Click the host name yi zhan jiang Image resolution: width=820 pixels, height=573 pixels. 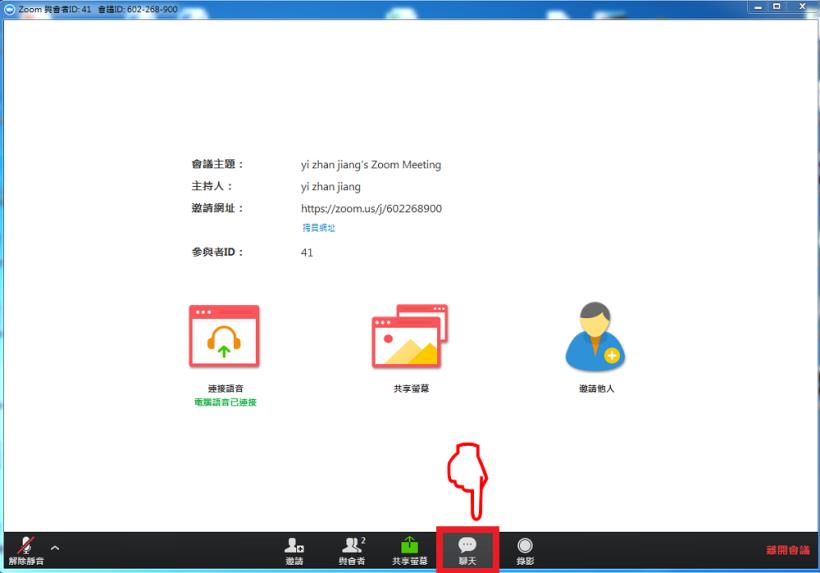pos(331,187)
